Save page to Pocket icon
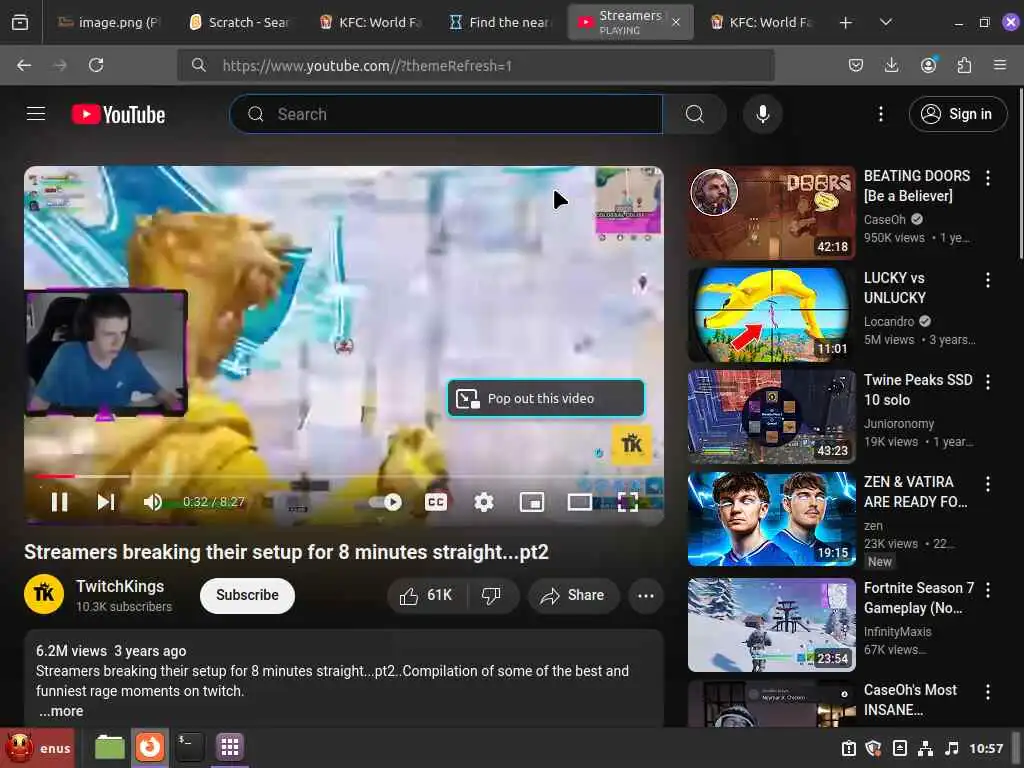Image resolution: width=1024 pixels, height=768 pixels. (856, 65)
